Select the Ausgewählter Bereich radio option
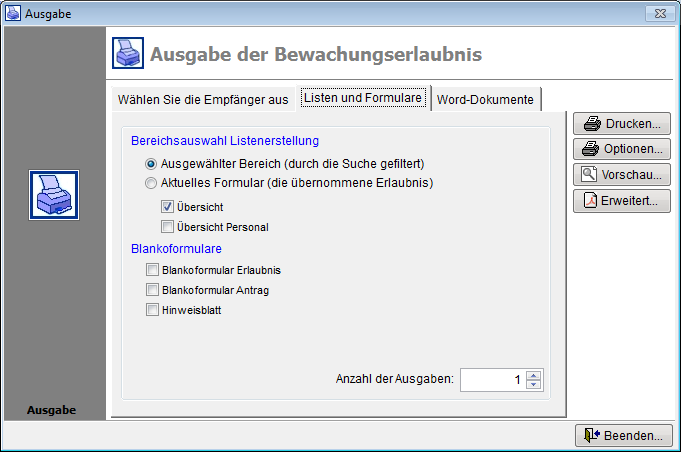The width and height of the screenshot is (681, 452). click(x=151, y=163)
